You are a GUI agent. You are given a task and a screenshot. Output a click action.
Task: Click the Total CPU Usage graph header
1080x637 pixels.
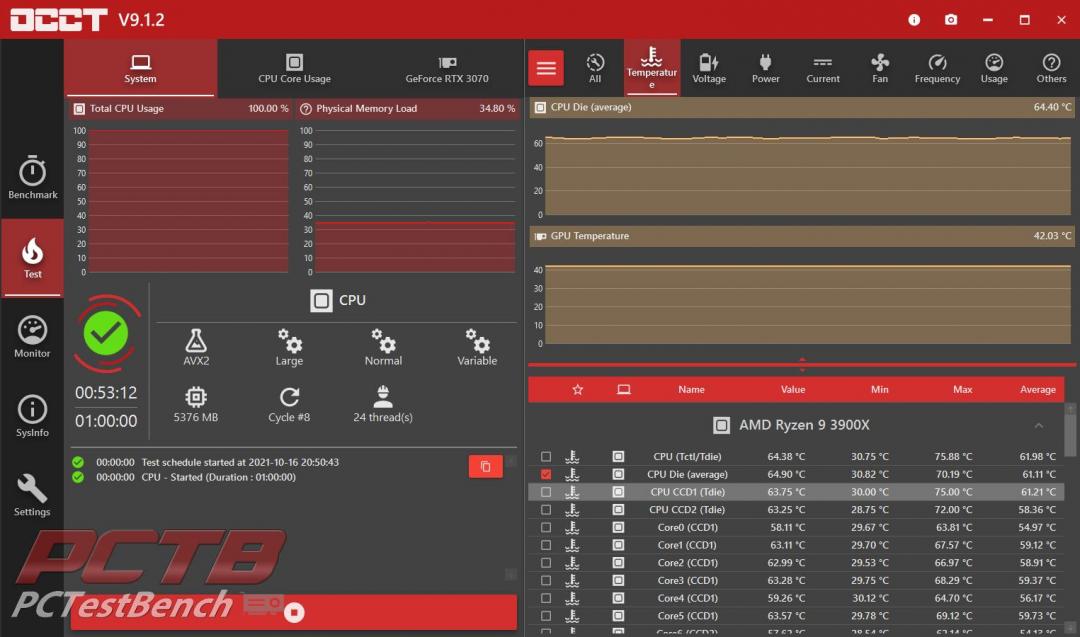tap(180, 109)
